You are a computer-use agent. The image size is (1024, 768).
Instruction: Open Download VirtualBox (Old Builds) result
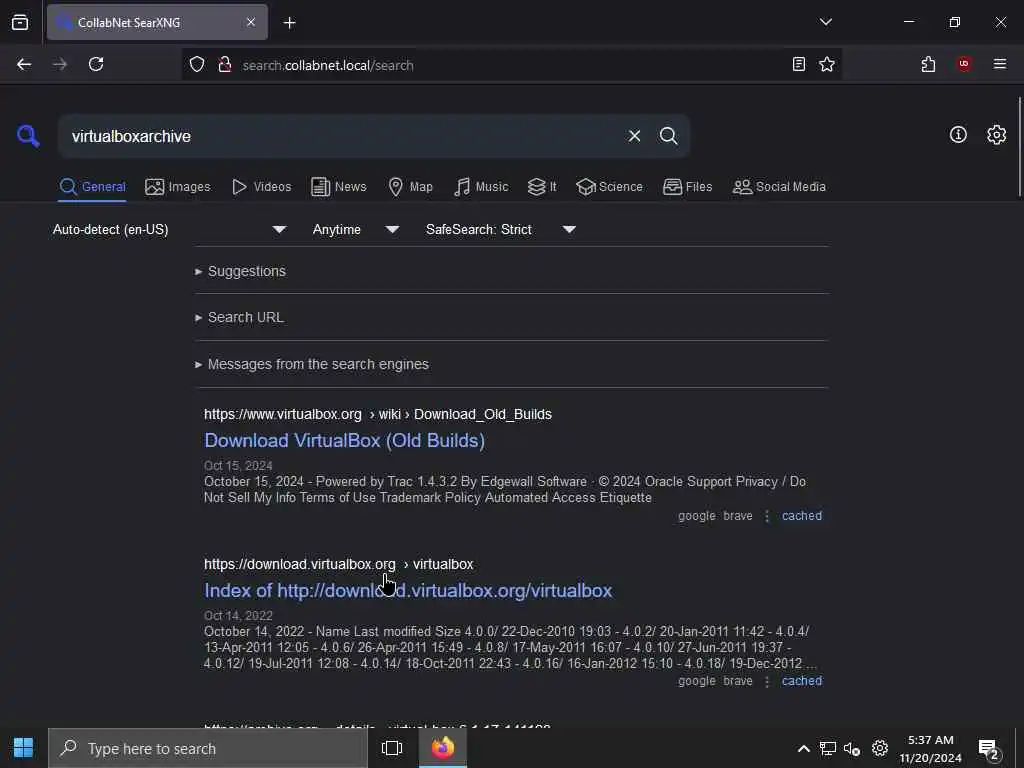coord(344,441)
